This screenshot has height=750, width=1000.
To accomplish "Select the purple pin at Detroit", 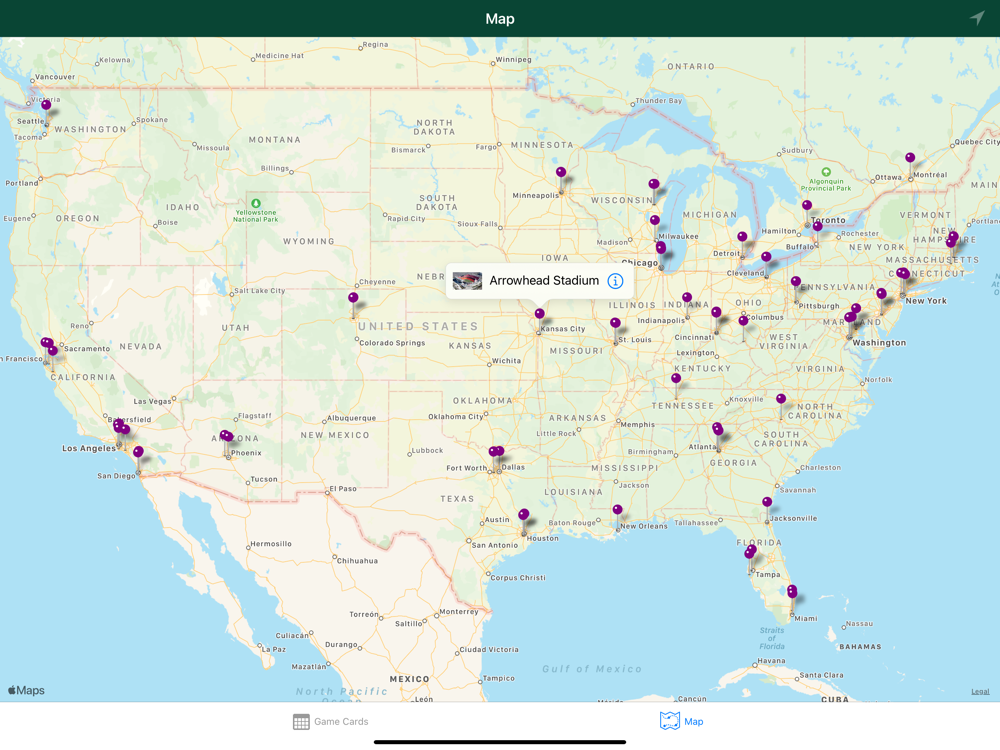I will pos(742,237).
